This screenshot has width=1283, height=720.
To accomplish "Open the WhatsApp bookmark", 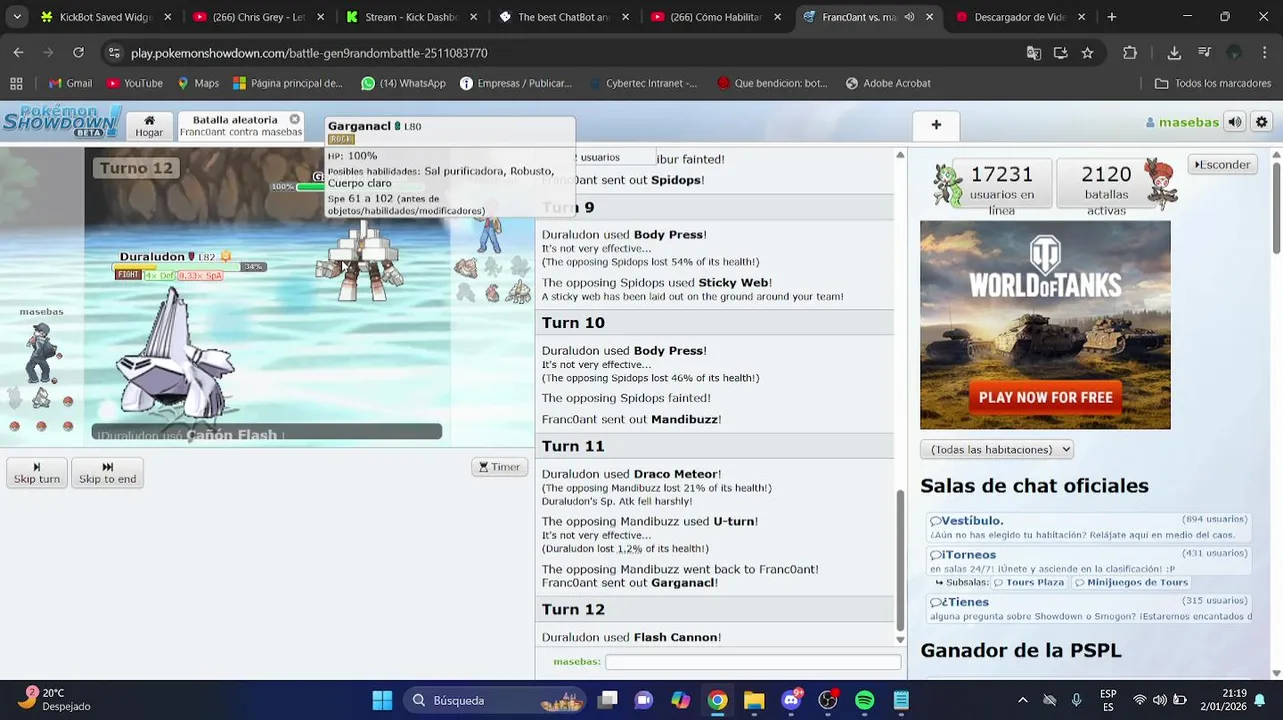I will point(403,83).
